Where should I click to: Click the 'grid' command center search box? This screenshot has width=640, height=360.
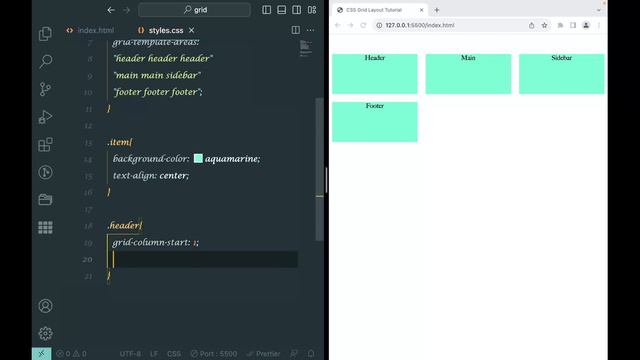pos(194,10)
